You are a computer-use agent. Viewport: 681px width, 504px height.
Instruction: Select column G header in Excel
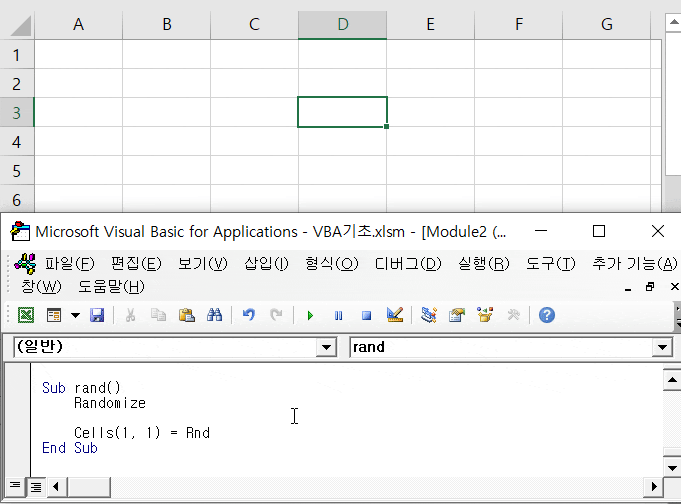pos(607,24)
